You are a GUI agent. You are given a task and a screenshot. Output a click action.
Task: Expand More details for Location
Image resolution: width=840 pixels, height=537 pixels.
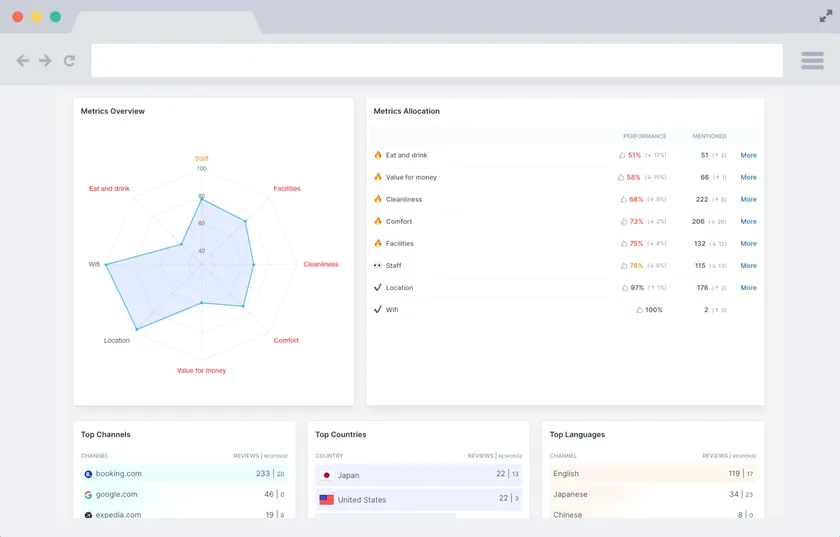[x=748, y=287]
